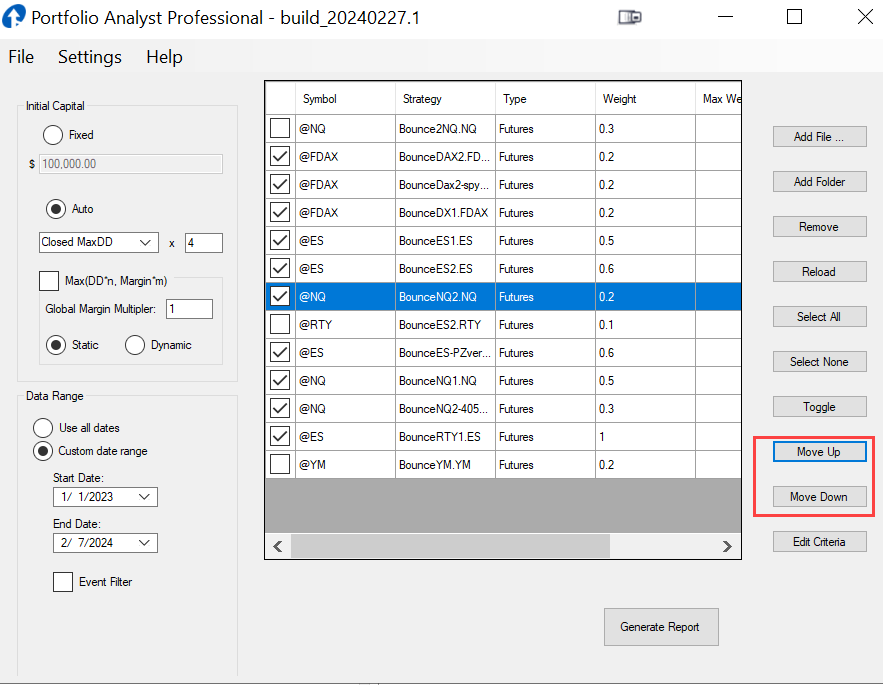Select the Fixed initial capital option

[52, 135]
